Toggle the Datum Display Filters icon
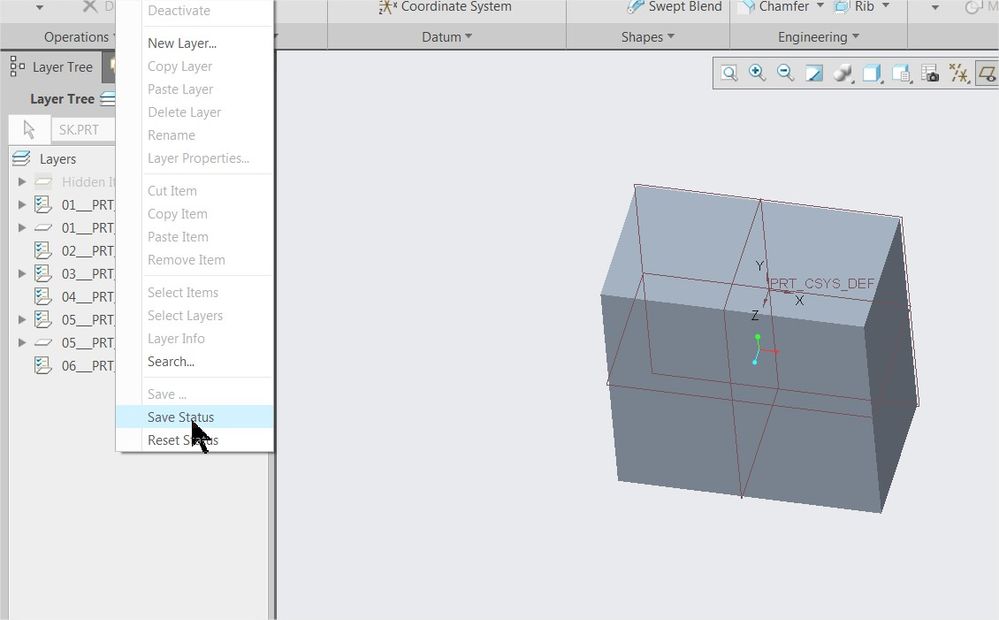This screenshot has height=620, width=999. [959, 73]
